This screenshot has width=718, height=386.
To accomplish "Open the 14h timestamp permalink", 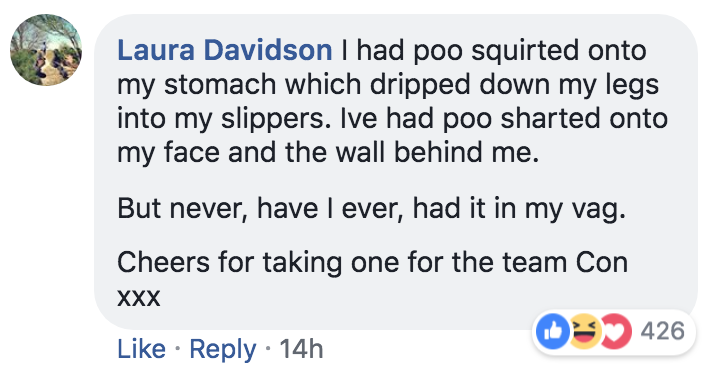I will pyautogui.click(x=301, y=349).
